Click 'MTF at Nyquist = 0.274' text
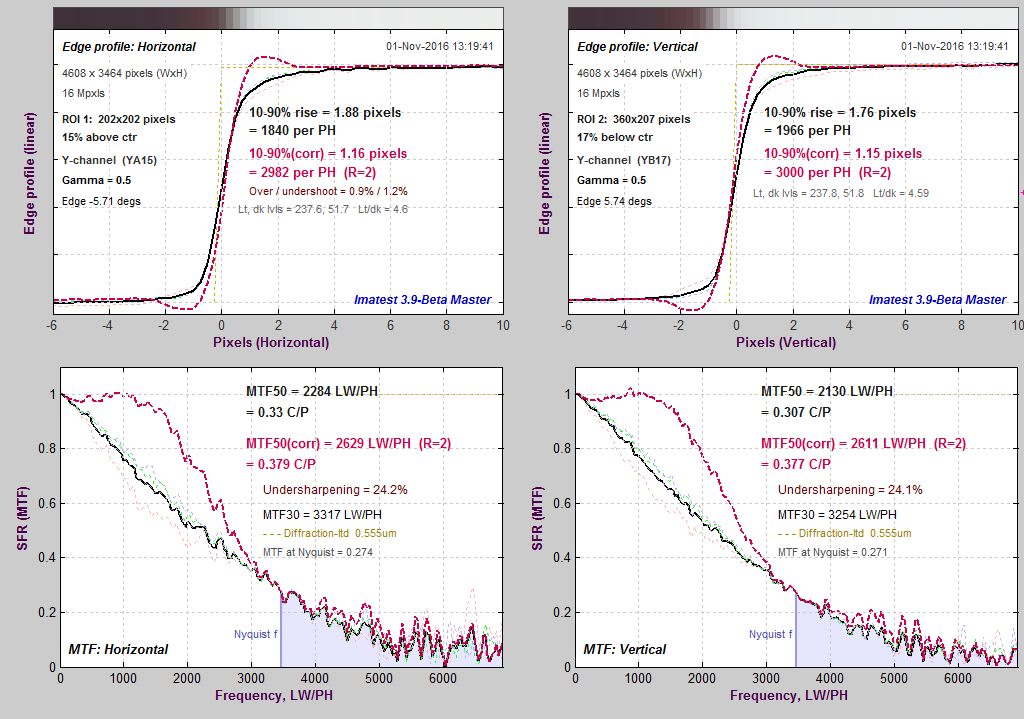The height and width of the screenshot is (719, 1024). point(318,552)
